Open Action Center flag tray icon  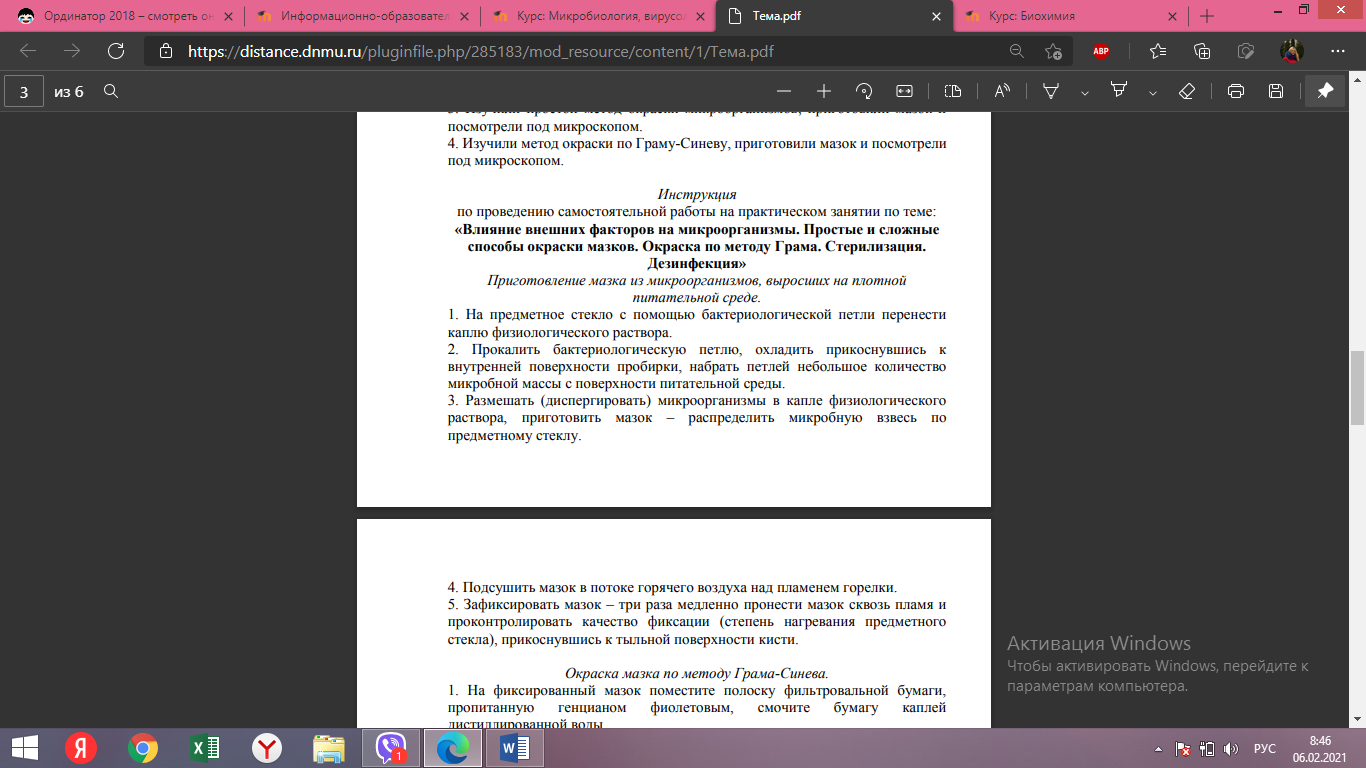point(1183,748)
